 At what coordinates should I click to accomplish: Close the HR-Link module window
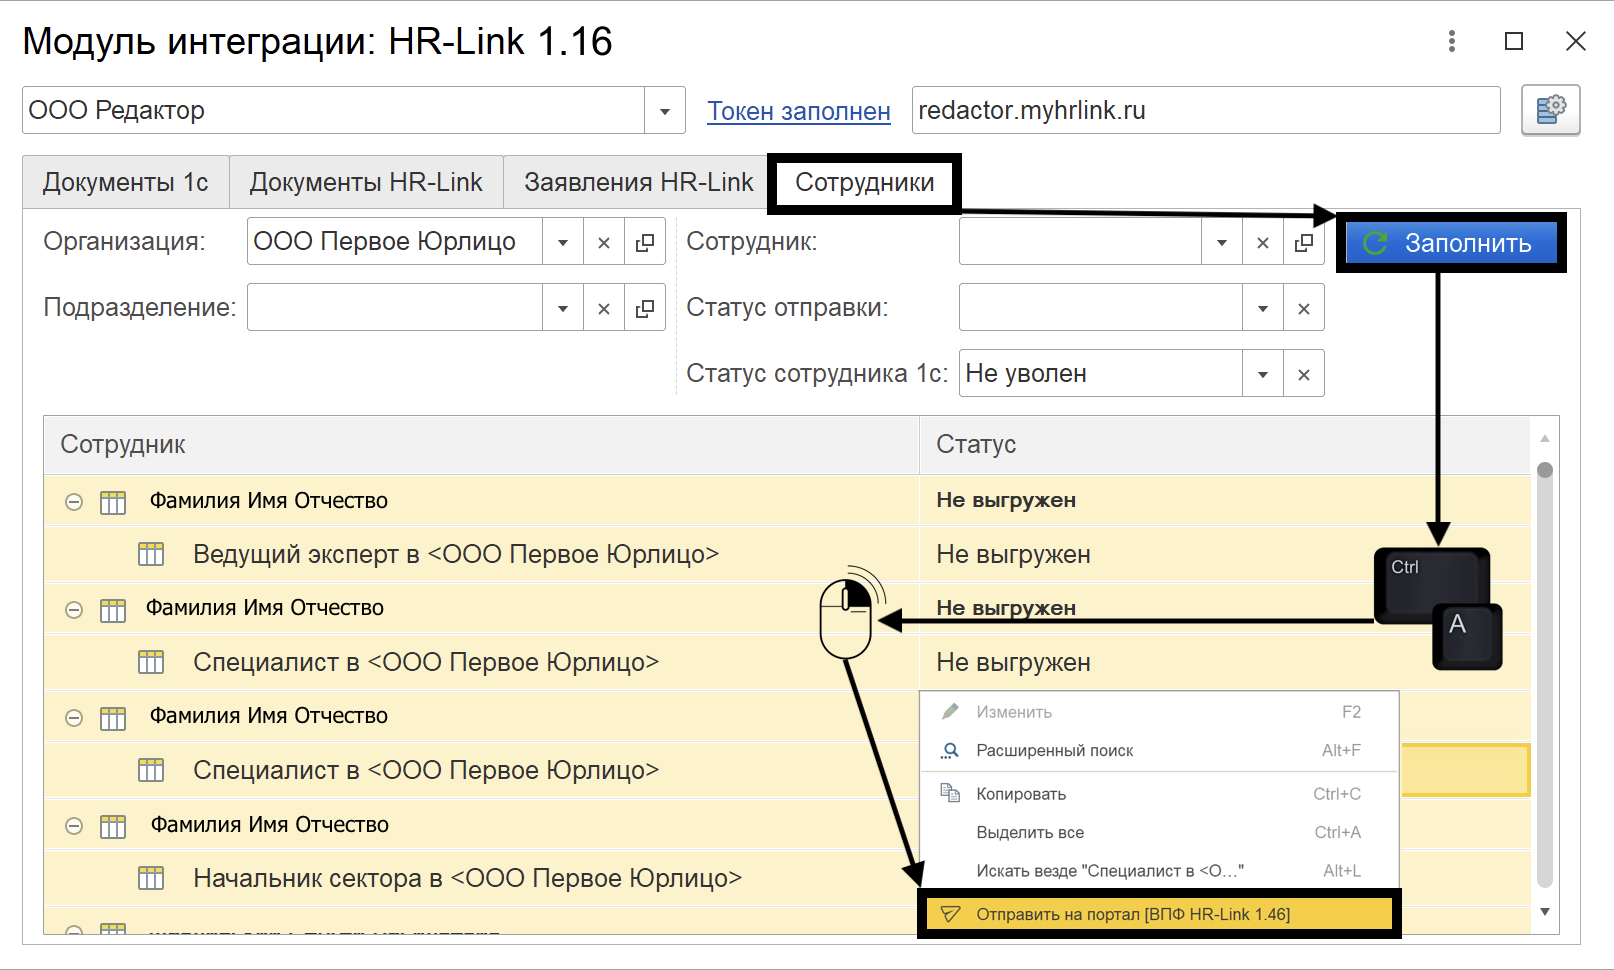tap(1576, 41)
